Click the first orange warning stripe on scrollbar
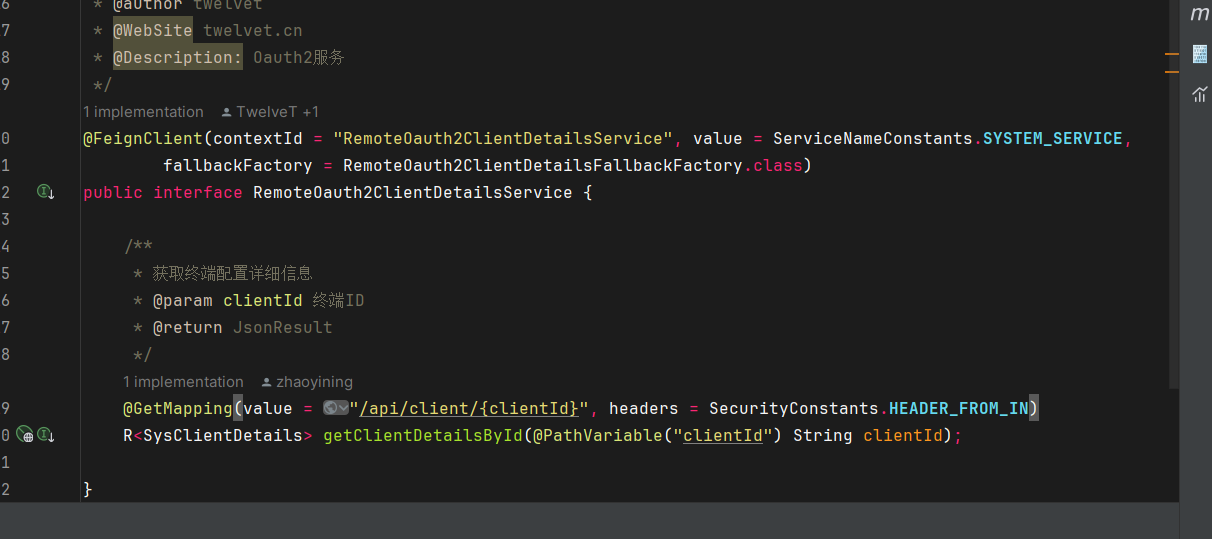 [1172, 53]
